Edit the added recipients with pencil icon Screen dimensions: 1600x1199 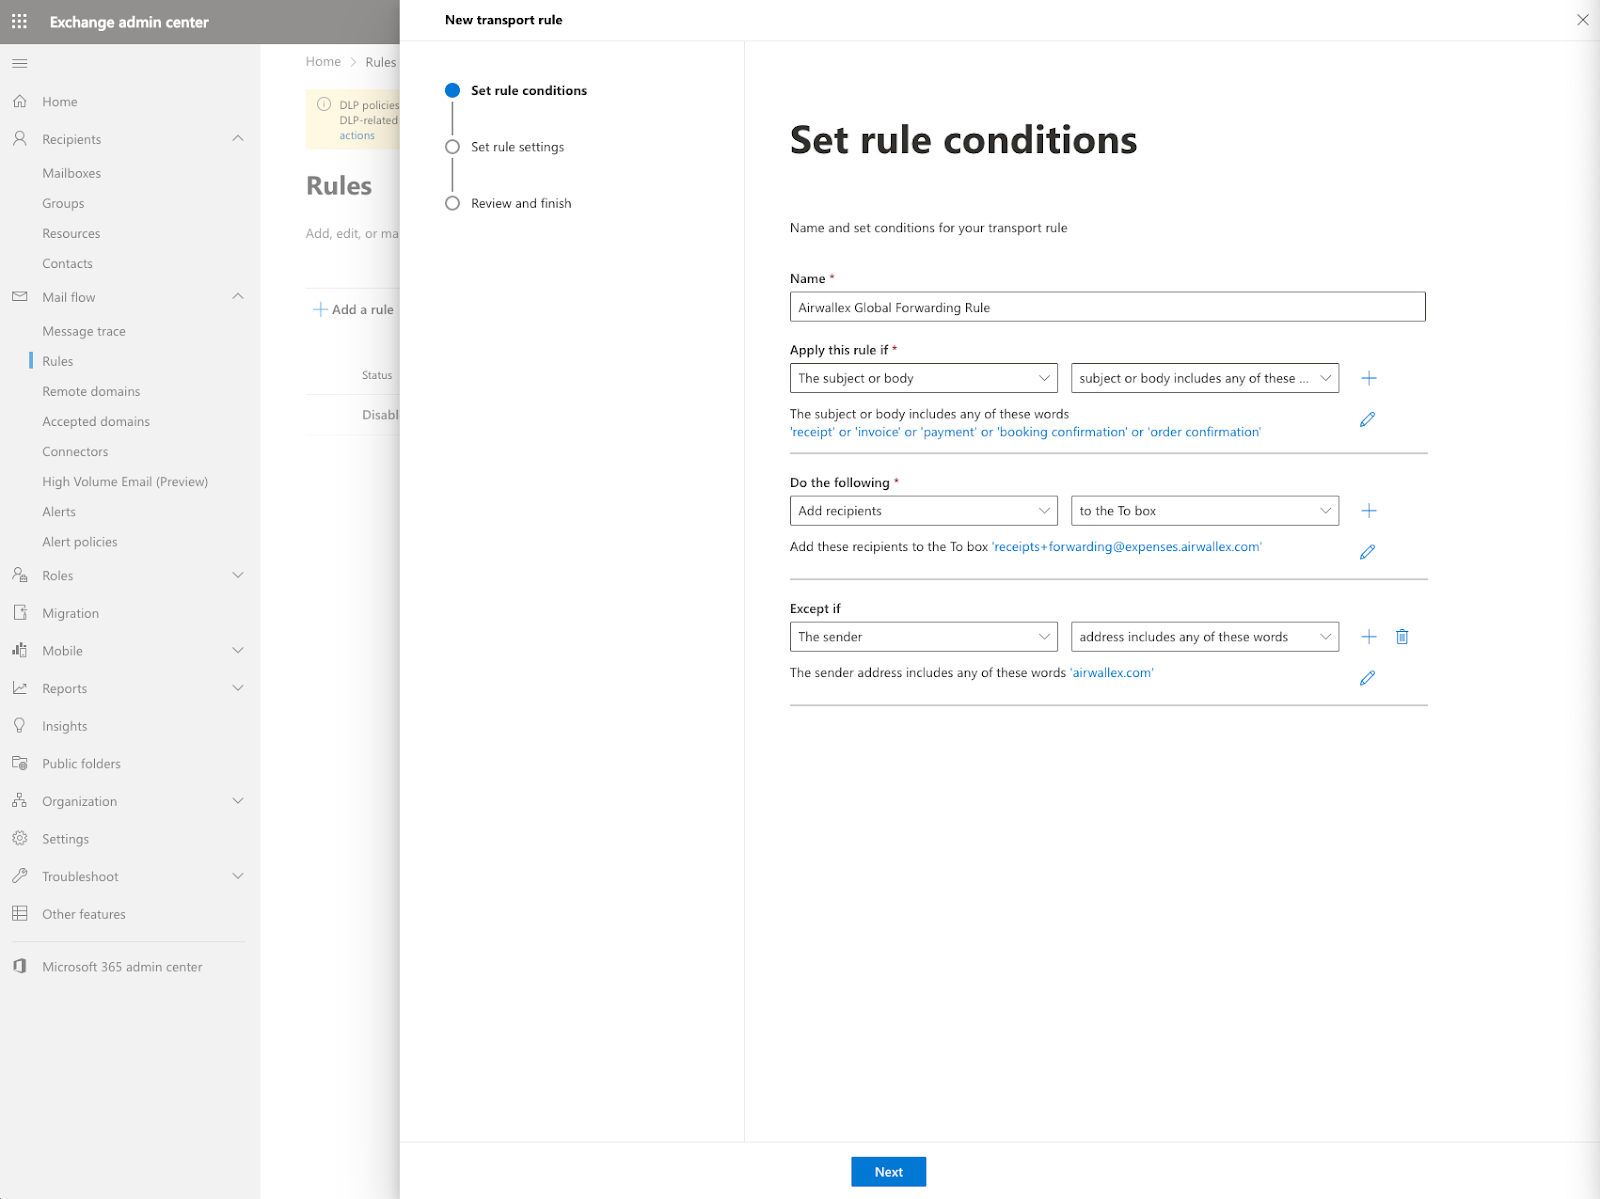pos(1367,552)
